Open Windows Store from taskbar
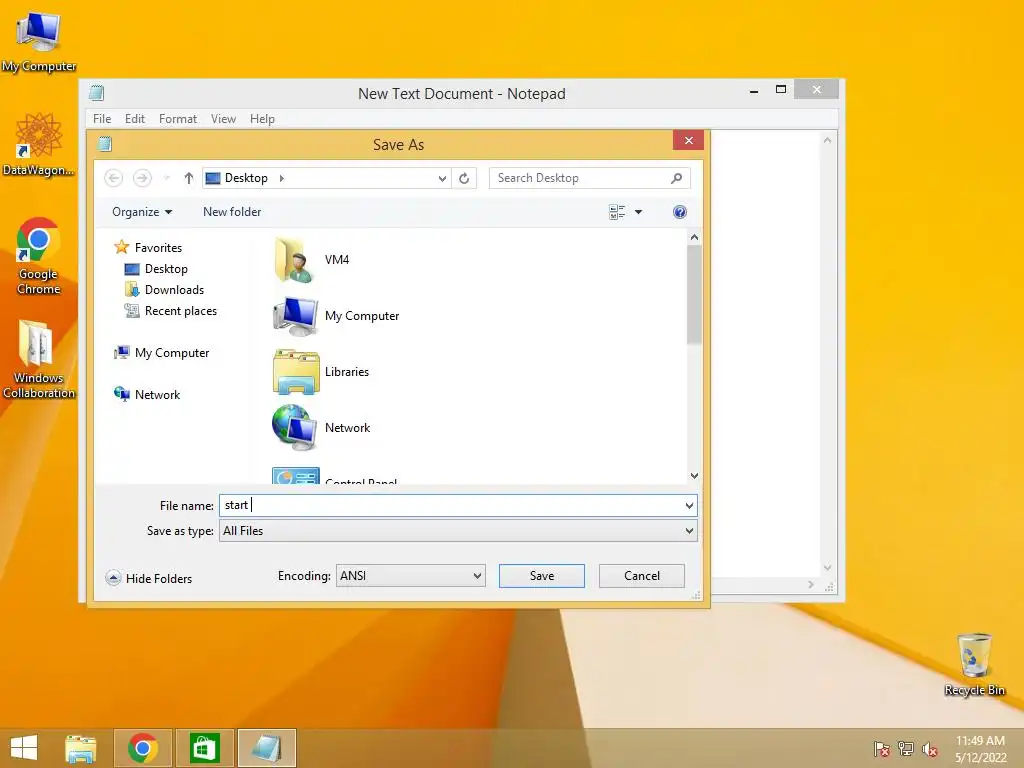Image resolution: width=1024 pixels, height=768 pixels. [204, 748]
